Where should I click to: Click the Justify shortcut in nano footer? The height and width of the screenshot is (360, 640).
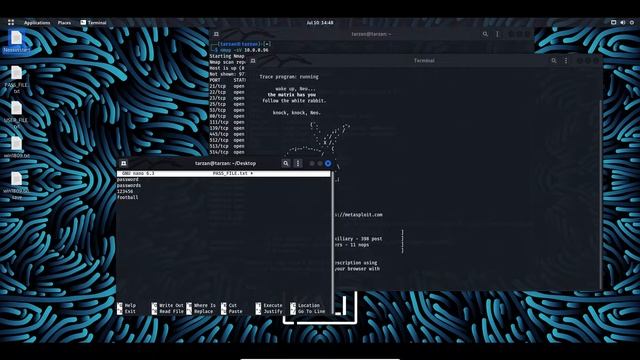(269, 311)
